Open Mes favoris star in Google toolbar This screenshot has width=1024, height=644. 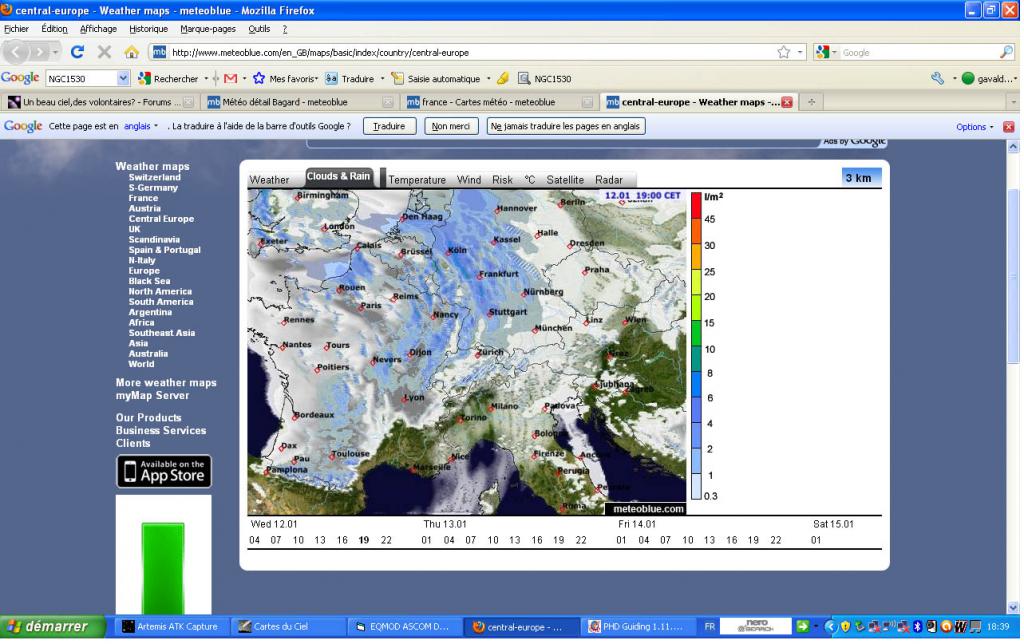pos(286,78)
